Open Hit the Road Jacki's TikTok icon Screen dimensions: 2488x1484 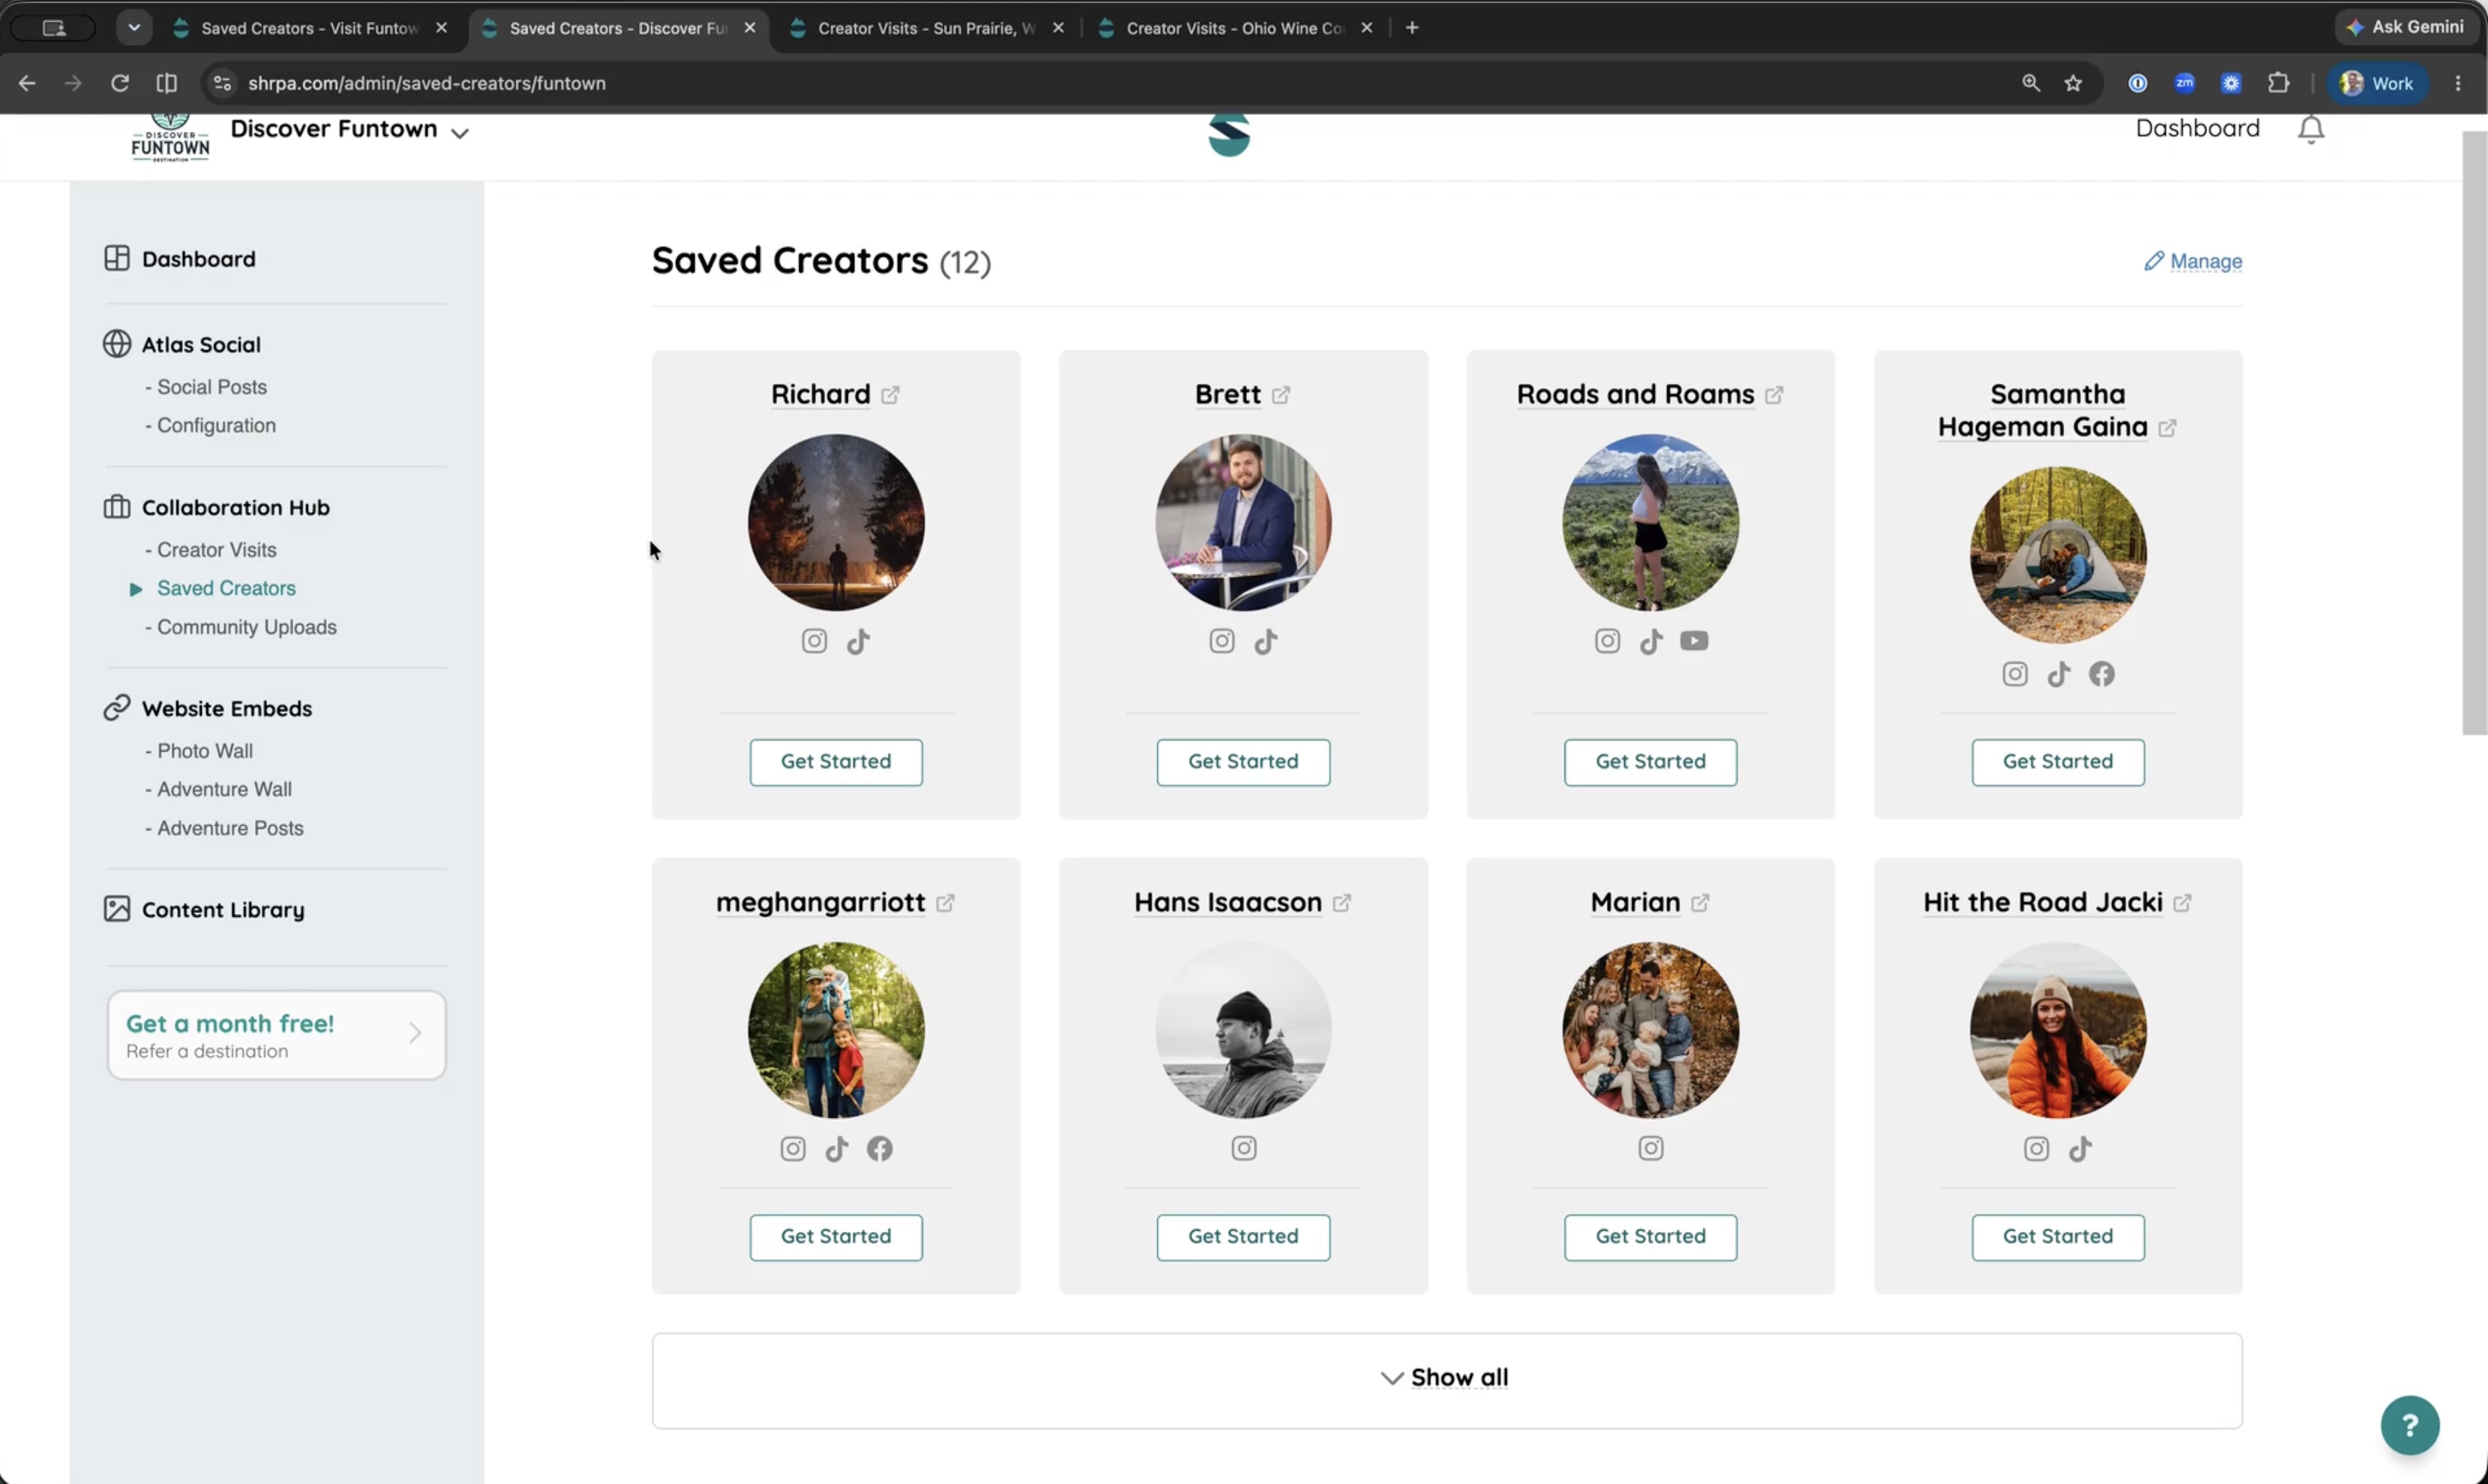[2080, 1149]
